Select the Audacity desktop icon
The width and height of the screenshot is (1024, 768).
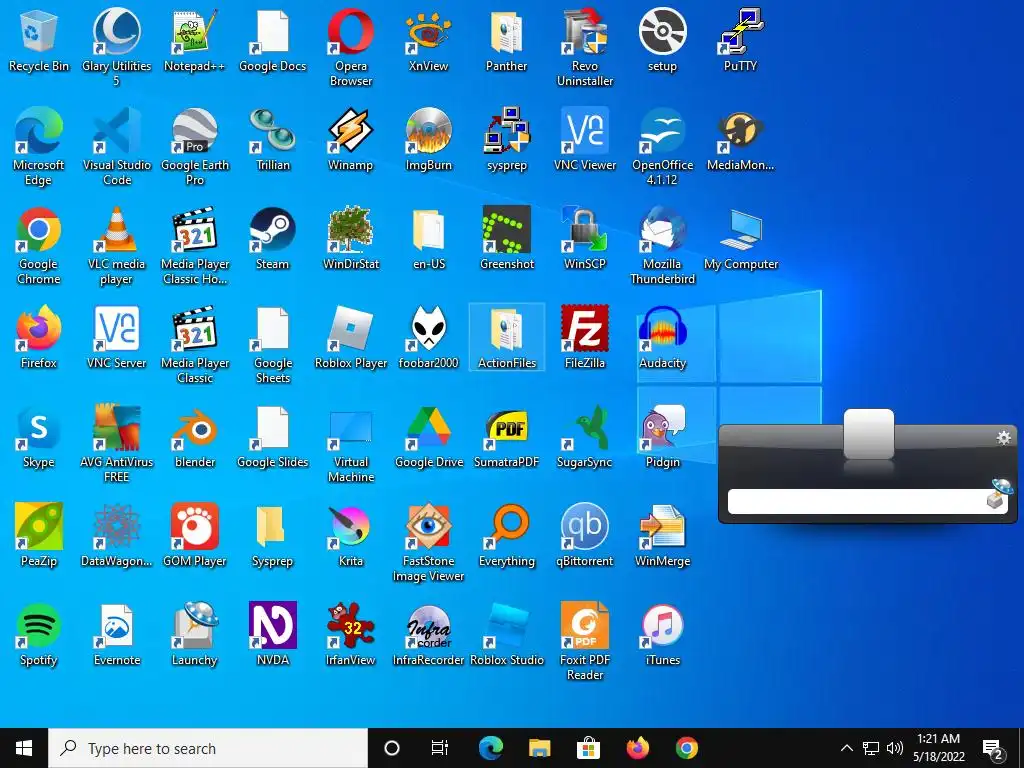(x=662, y=338)
